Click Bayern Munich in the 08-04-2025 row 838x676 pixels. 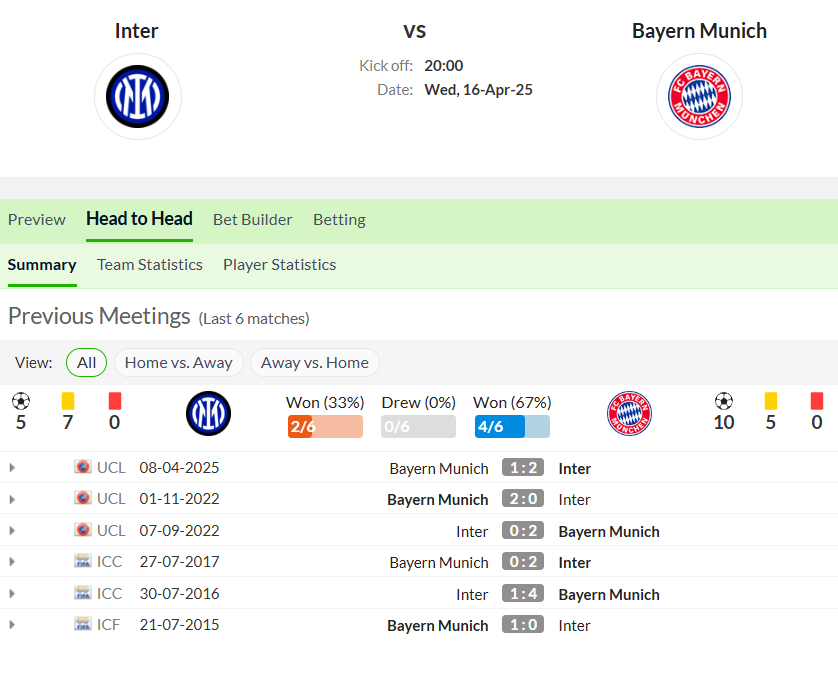tap(439, 469)
